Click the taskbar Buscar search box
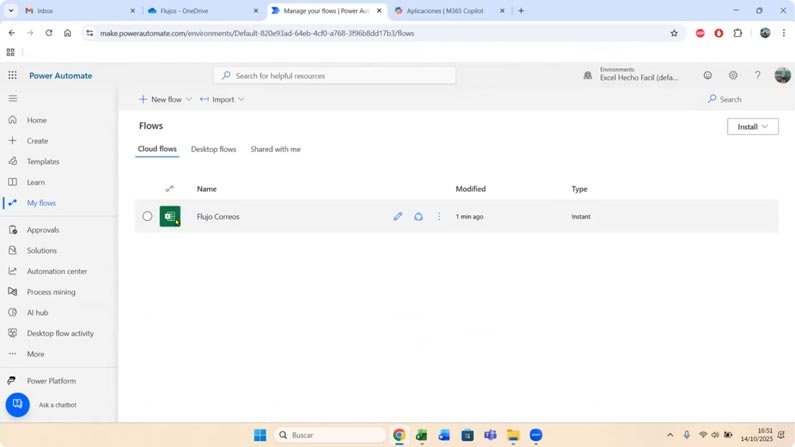795x447 pixels. [x=330, y=435]
